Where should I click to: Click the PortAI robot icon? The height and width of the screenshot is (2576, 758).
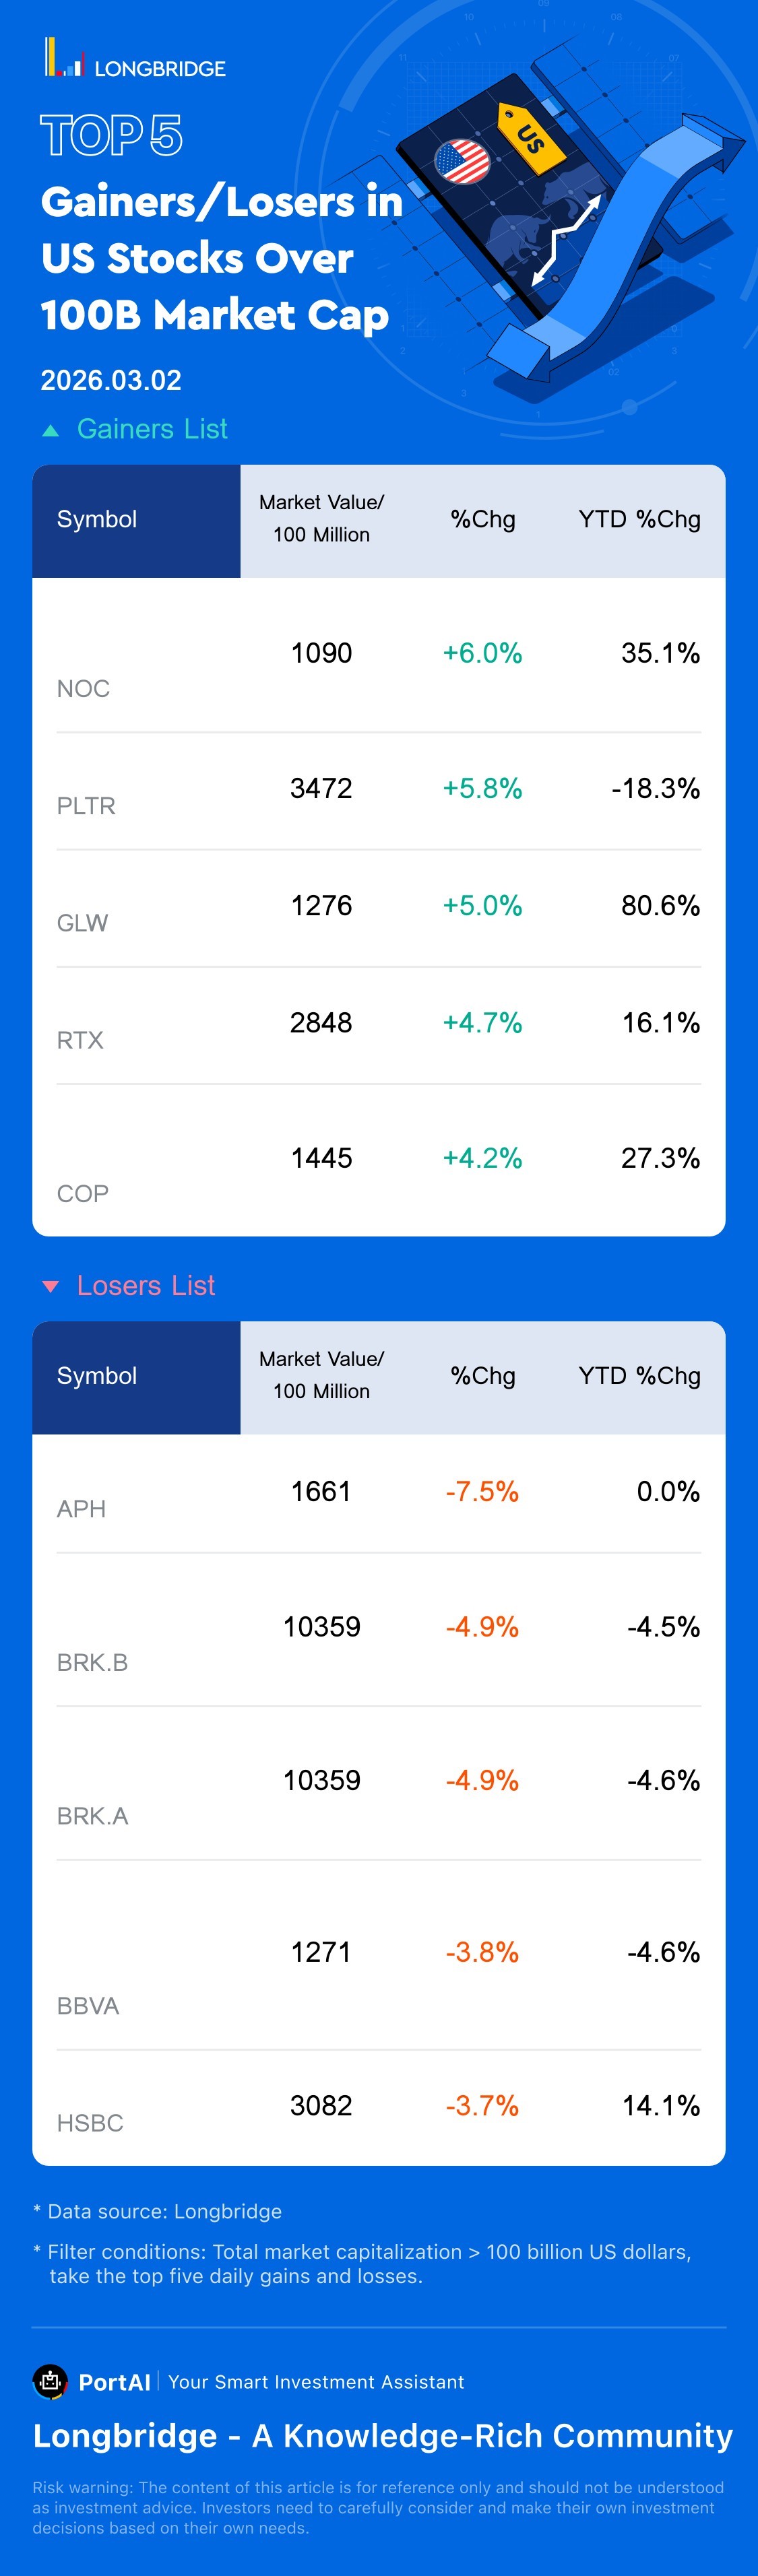[x=50, y=2381]
